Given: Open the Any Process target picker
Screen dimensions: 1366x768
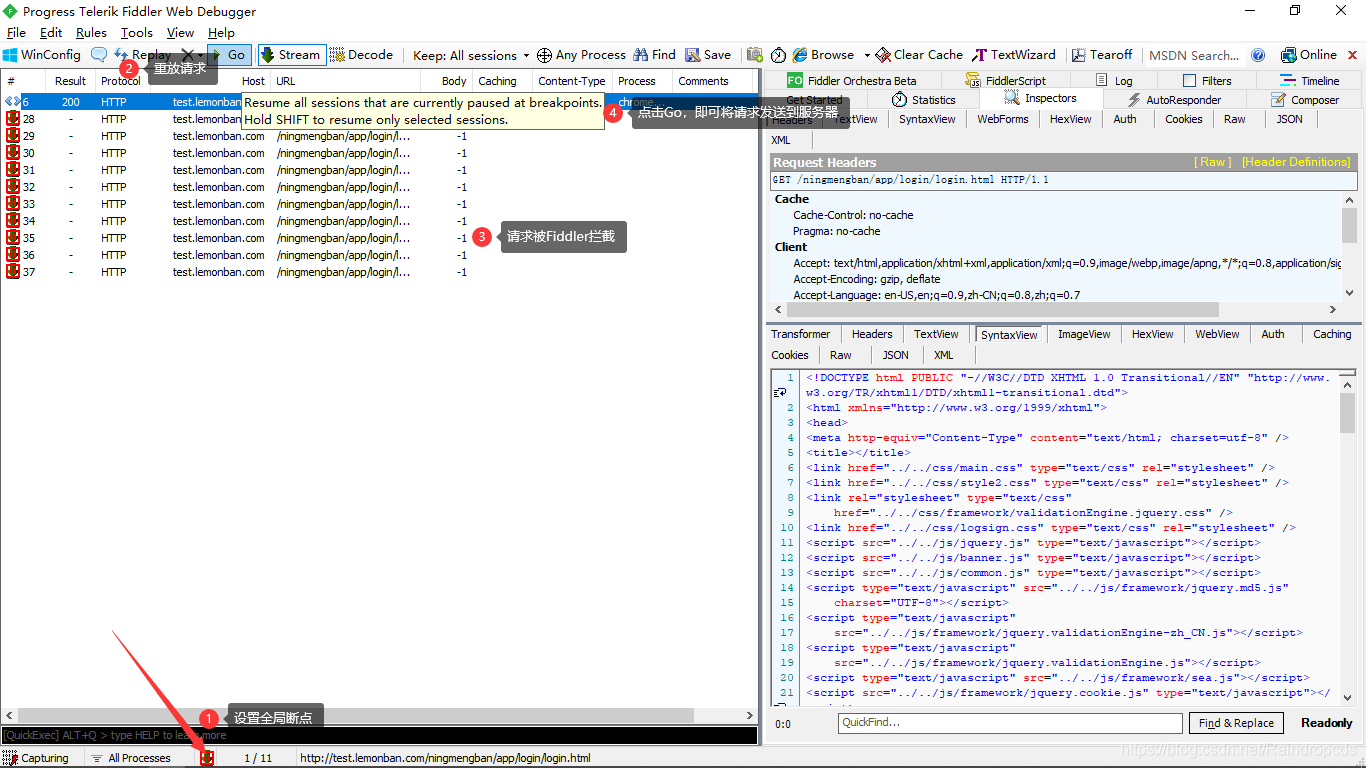Looking at the screenshot, I should pos(581,55).
